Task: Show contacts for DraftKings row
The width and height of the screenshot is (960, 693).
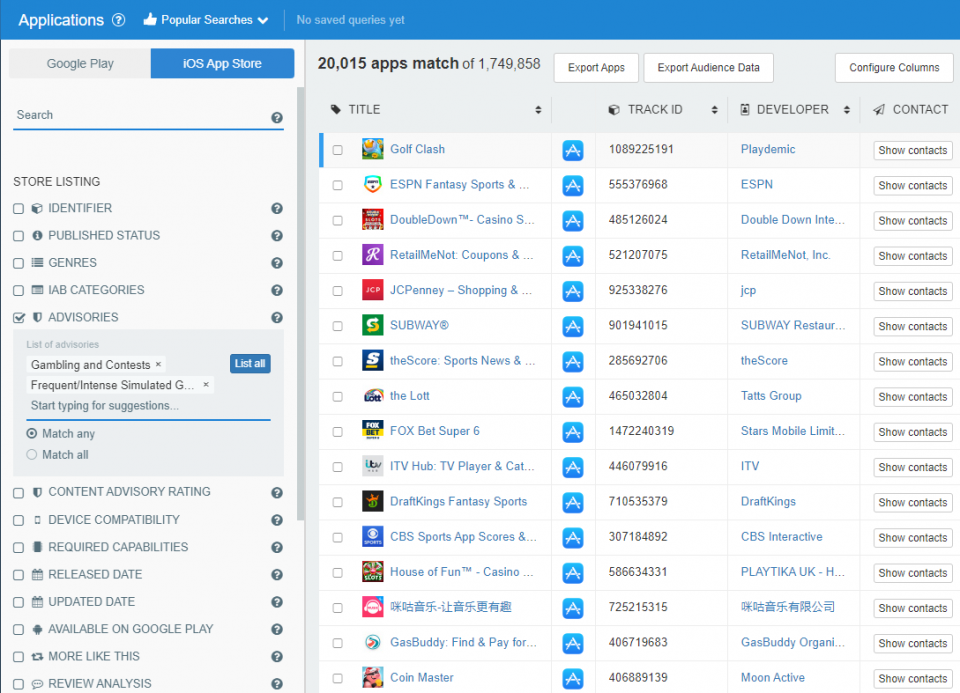Action: coord(912,503)
